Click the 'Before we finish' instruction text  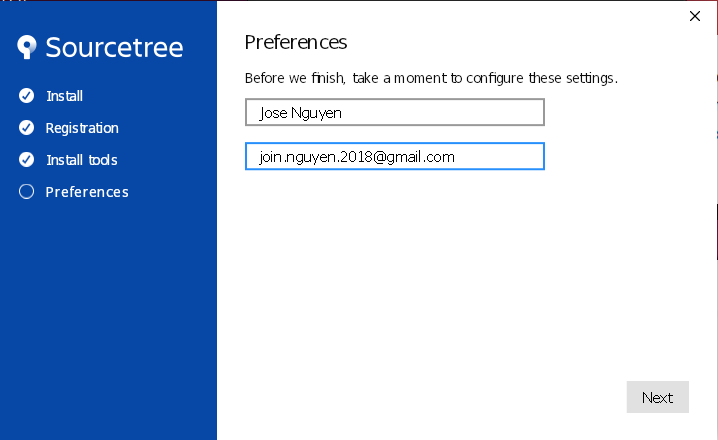[431, 77]
